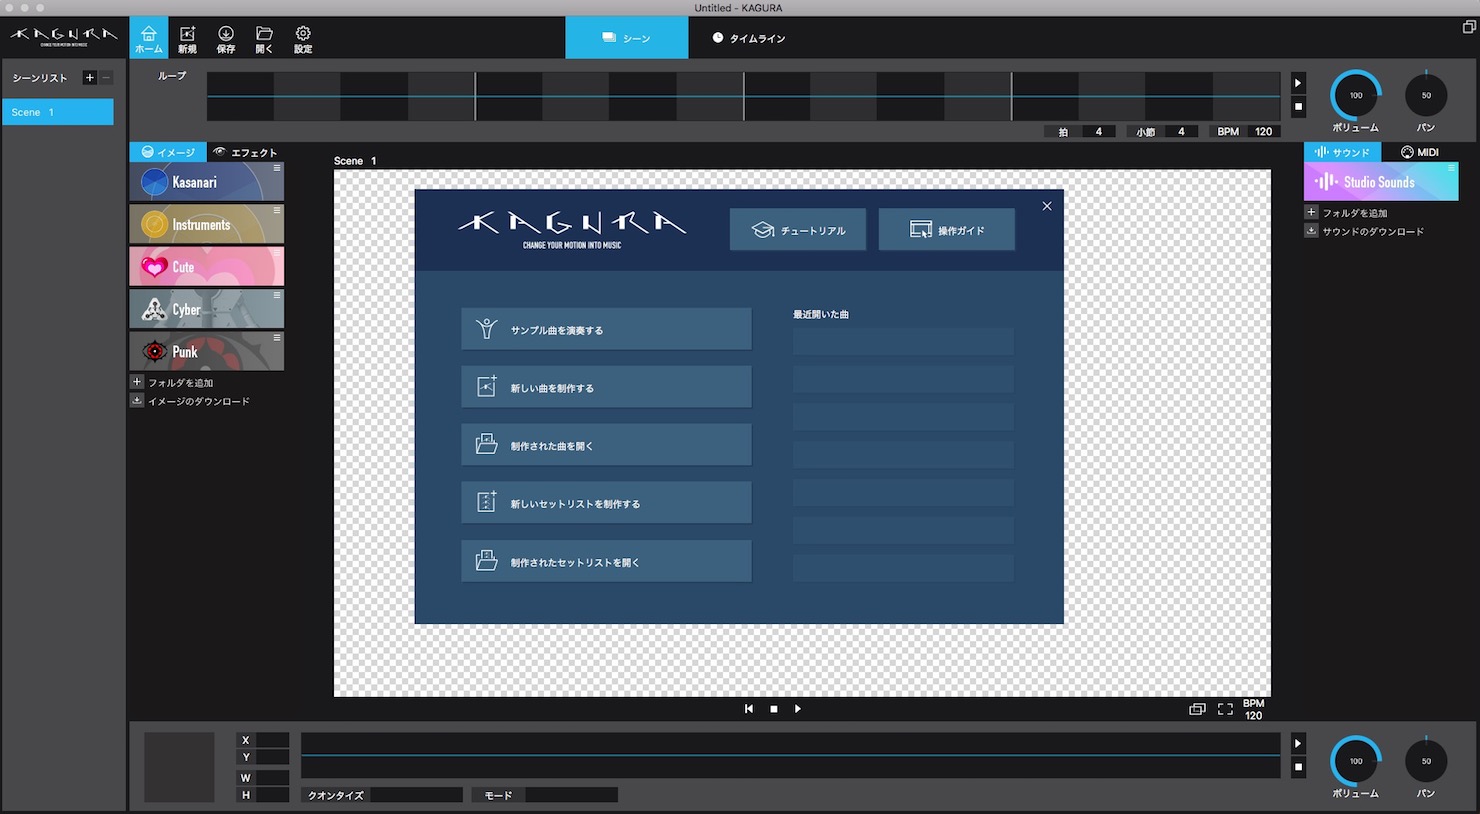Adjust the top ボリューム volume knob
This screenshot has height=814, width=1480.
tap(1356, 96)
